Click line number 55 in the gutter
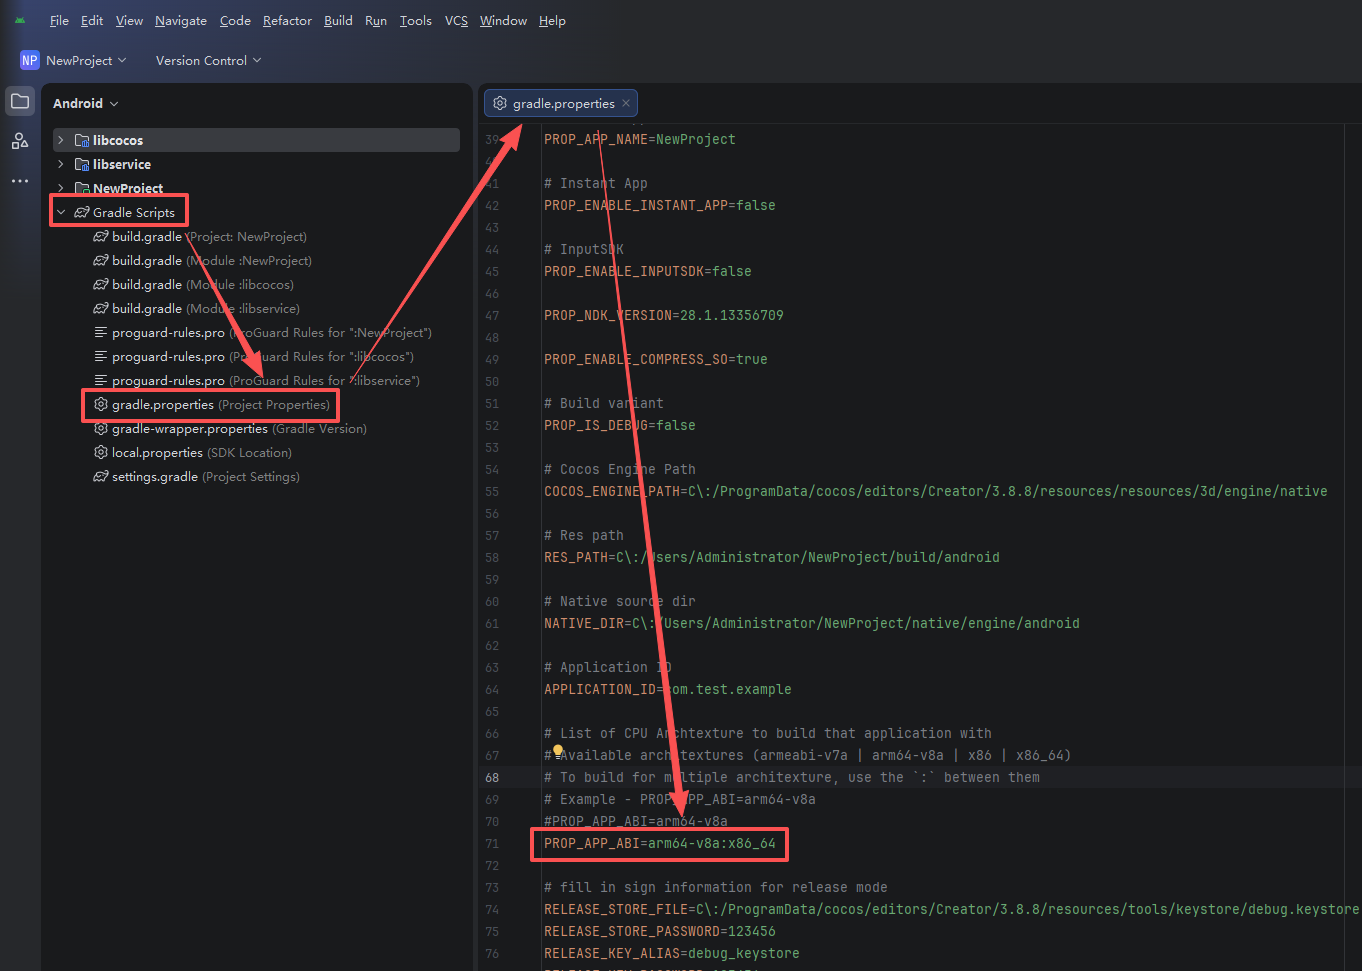Screen dimensions: 1362x971 492,491
